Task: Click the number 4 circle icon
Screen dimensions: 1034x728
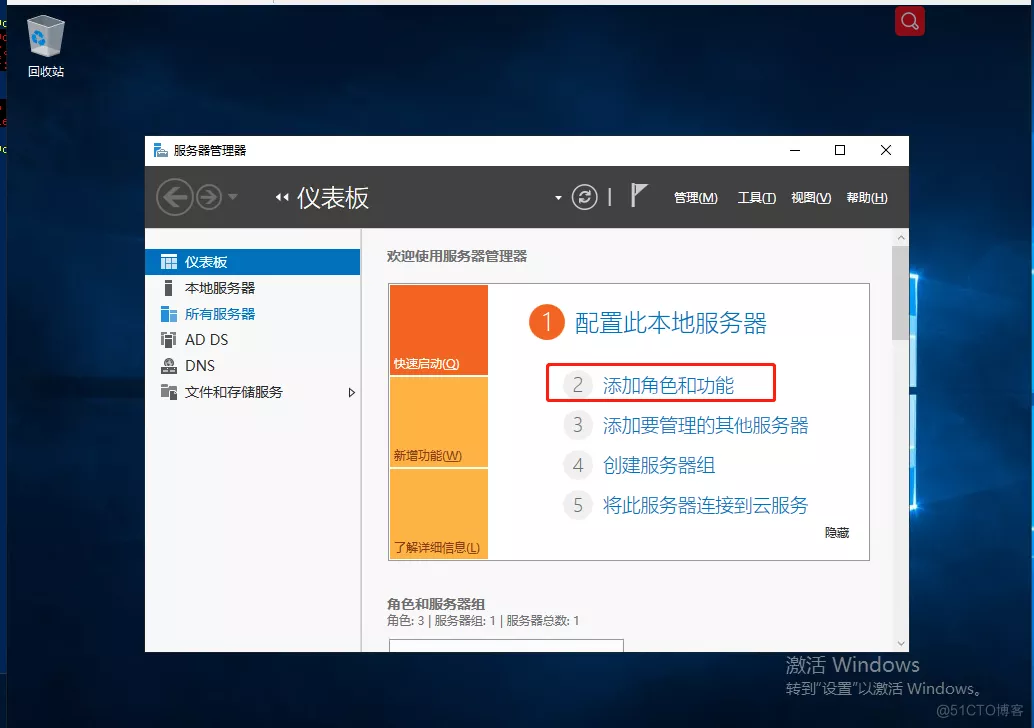Action: pyautogui.click(x=578, y=466)
